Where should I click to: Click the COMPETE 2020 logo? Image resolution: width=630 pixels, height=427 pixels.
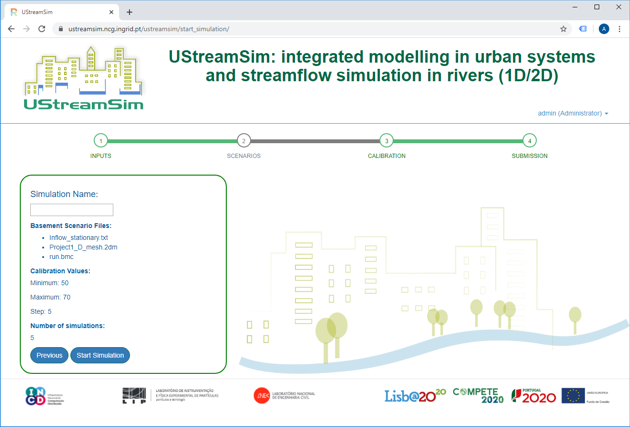[478, 396]
